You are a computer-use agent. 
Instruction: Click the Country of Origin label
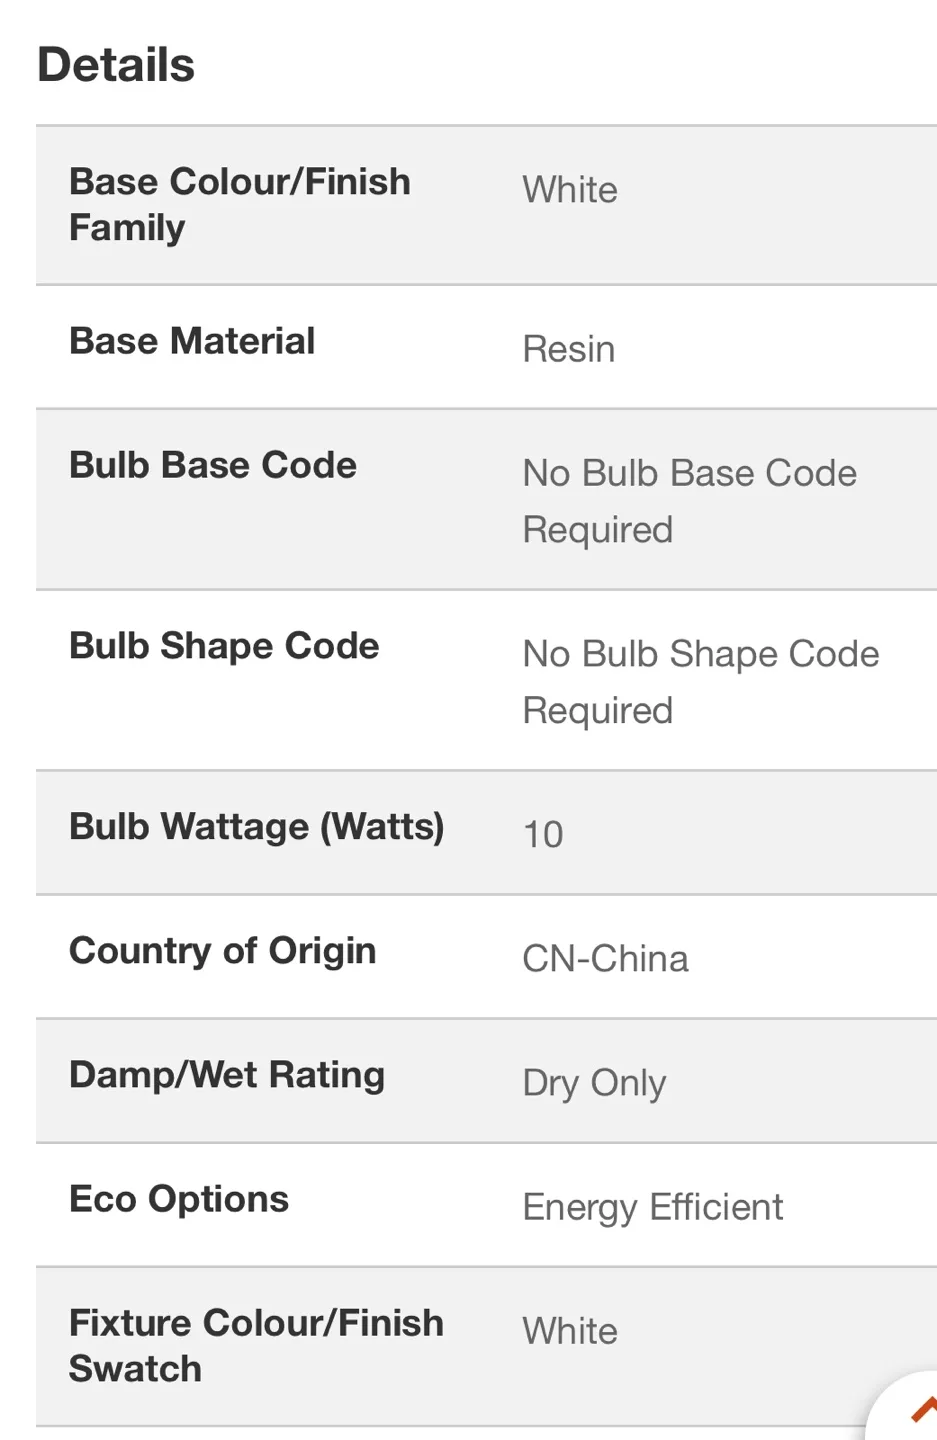pyautogui.click(x=223, y=951)
